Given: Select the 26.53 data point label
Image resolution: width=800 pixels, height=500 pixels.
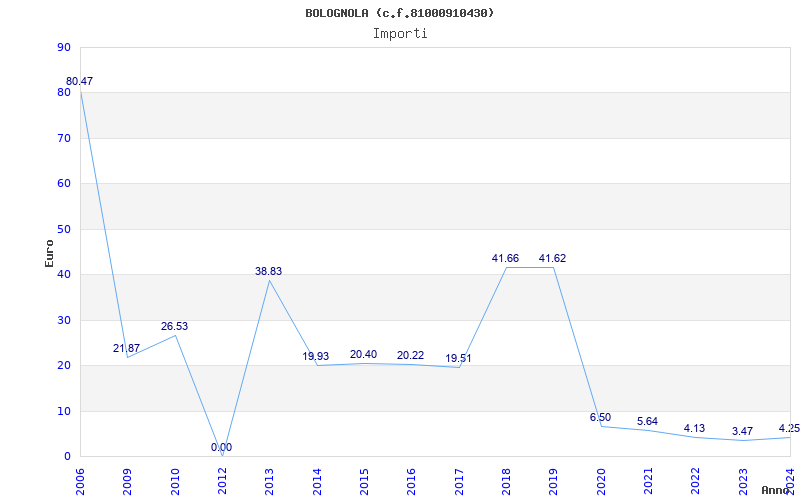Looking at the screenshot, I should point(174,327).
